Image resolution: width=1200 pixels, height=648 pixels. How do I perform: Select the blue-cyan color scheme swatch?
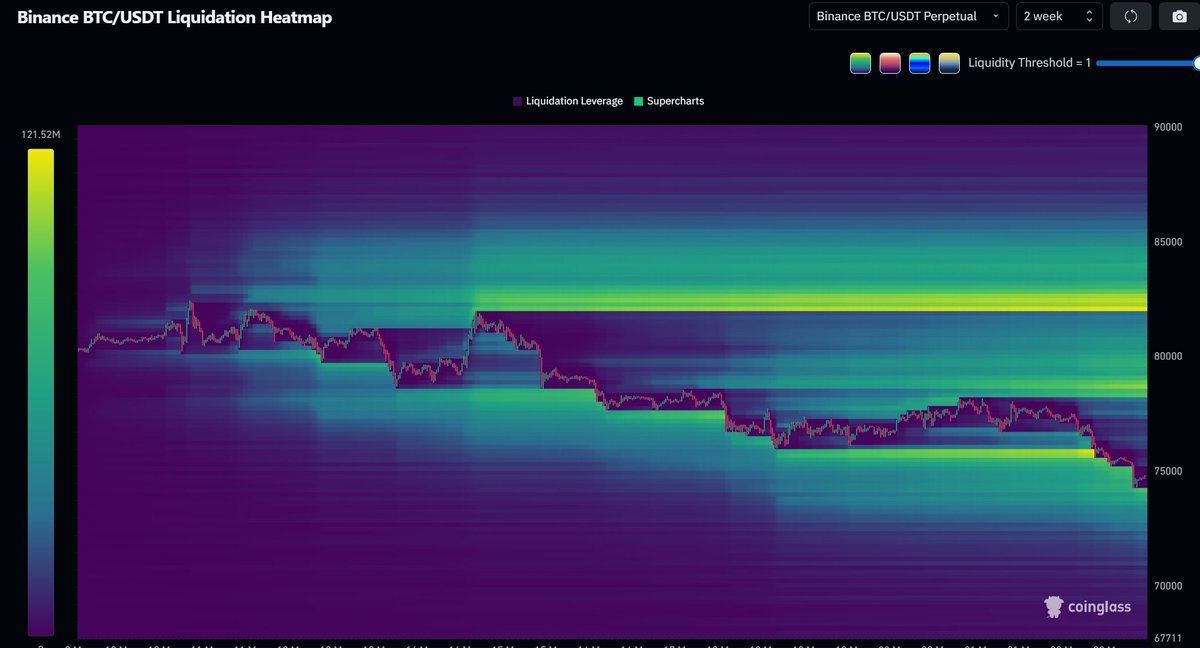(x=920, y=63)
